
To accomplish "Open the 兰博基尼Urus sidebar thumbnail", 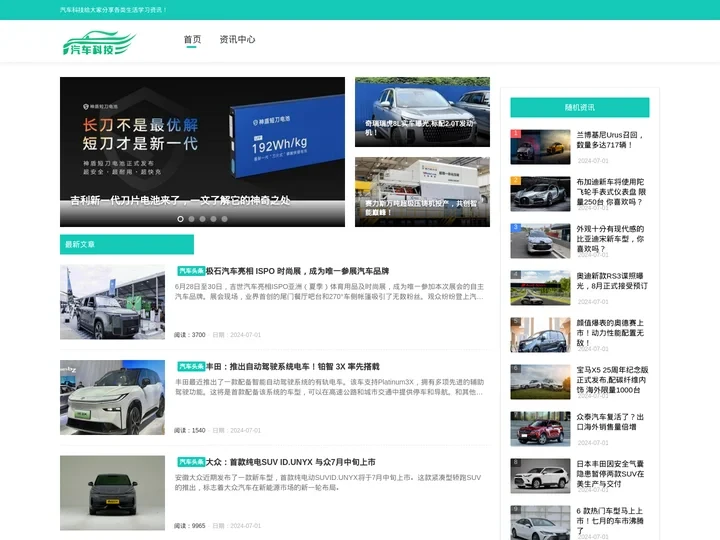I will [x=540, y=147].
